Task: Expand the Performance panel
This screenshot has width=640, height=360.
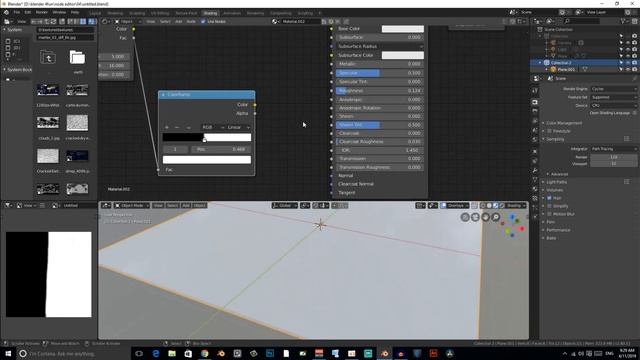Action: point(558,230)
